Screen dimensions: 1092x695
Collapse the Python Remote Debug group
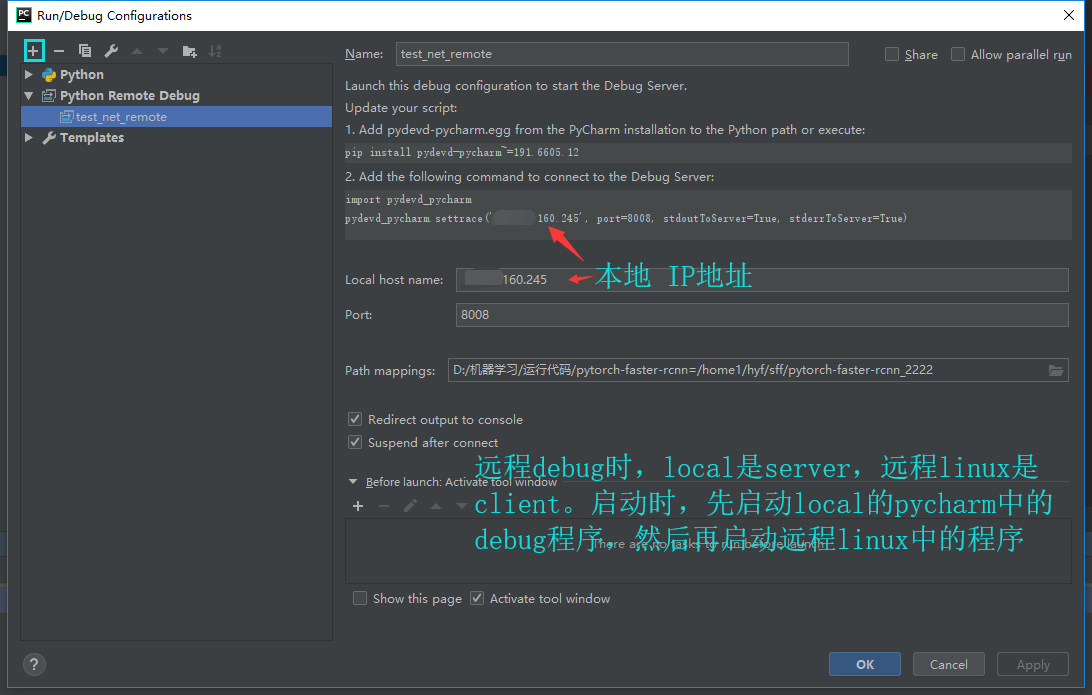tap(31, 96)
